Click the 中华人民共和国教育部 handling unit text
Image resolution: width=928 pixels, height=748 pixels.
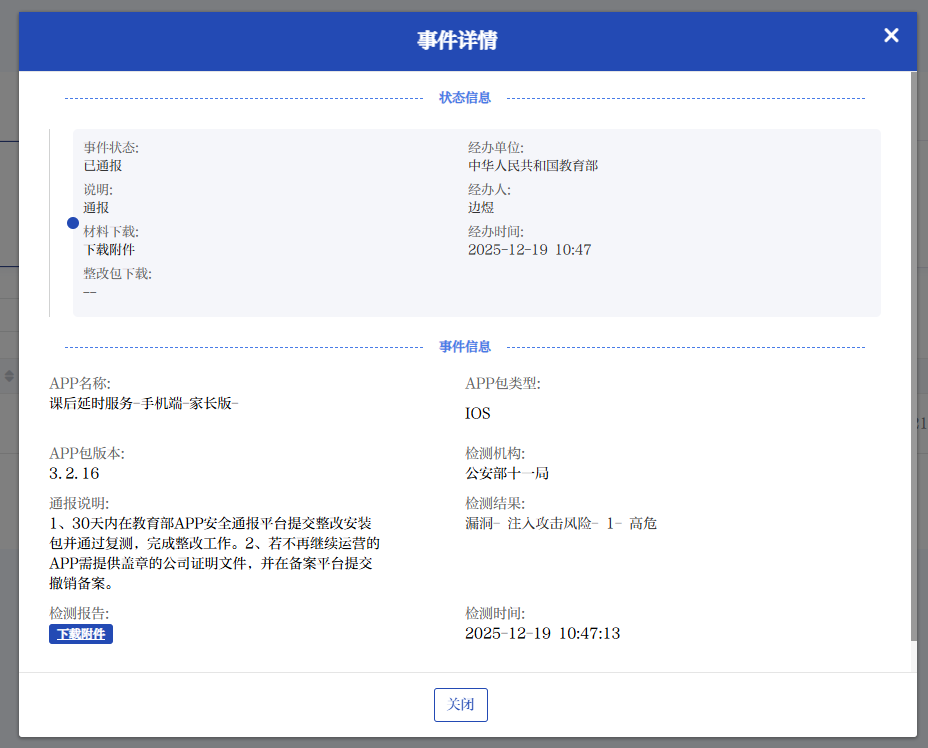click(533, 166)
